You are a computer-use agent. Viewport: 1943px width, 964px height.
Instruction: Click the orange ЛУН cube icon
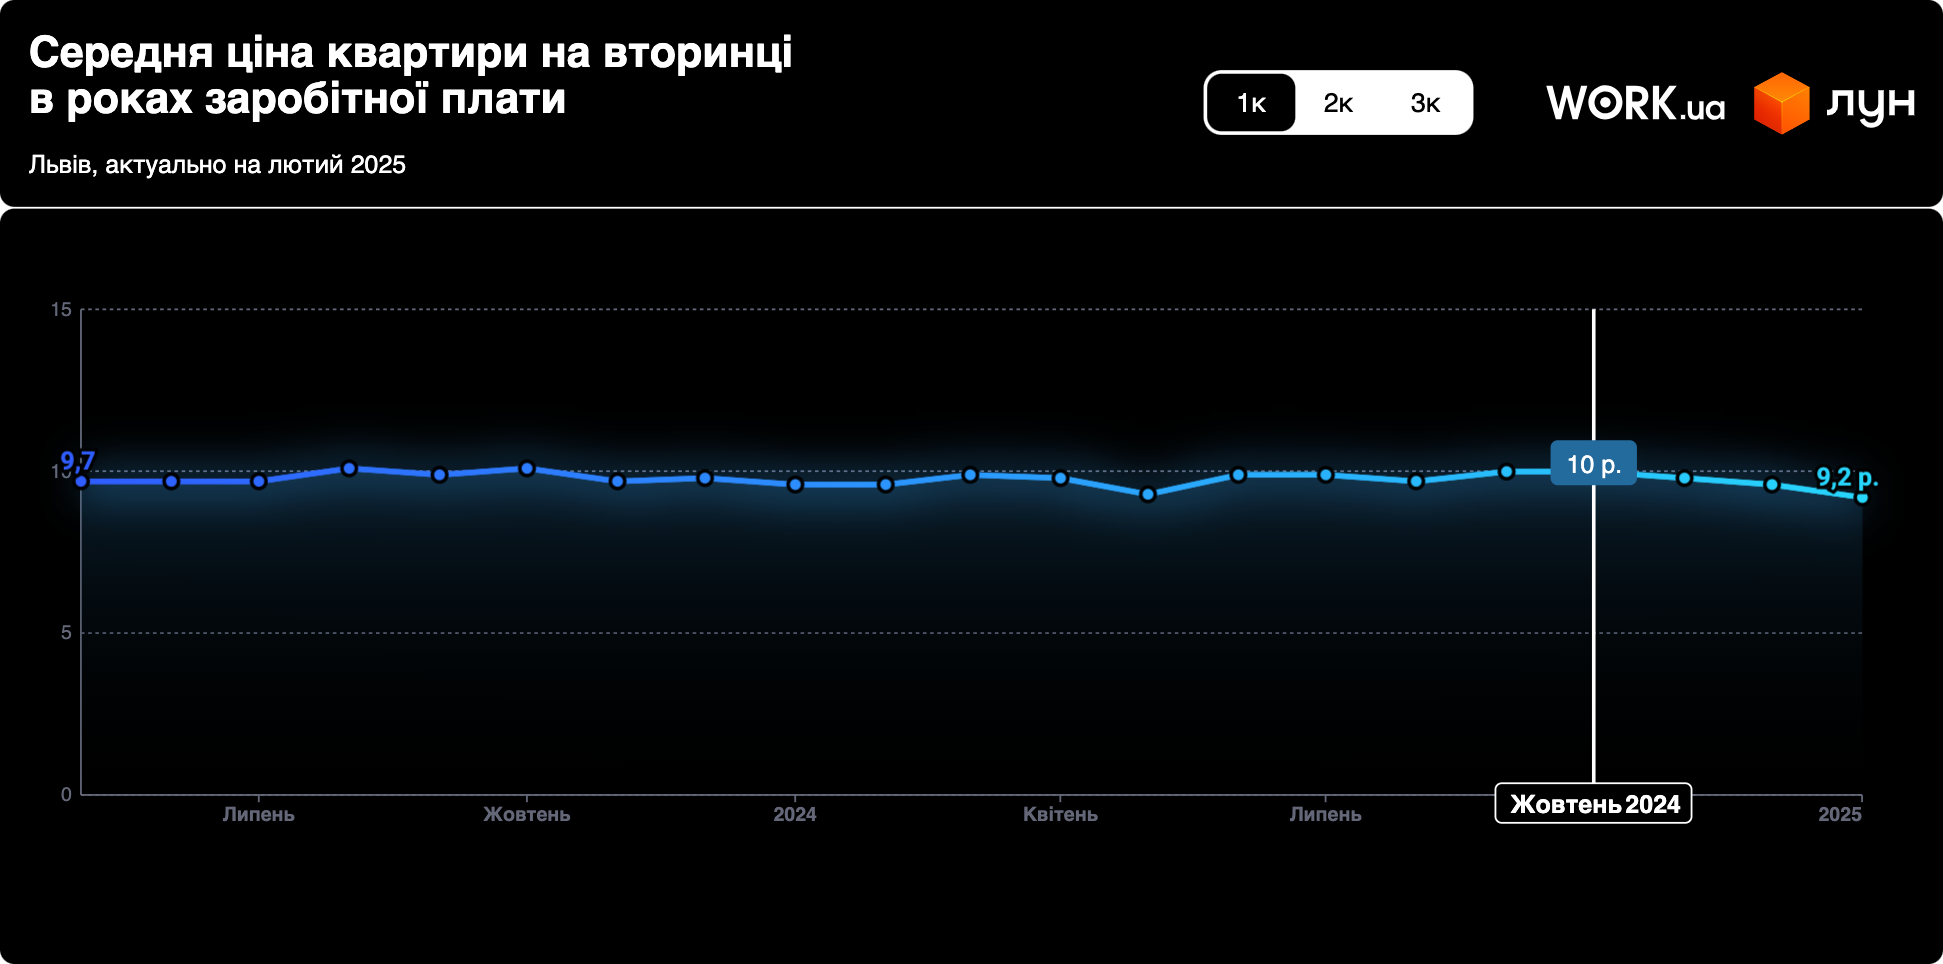[x=1781, y=103]
